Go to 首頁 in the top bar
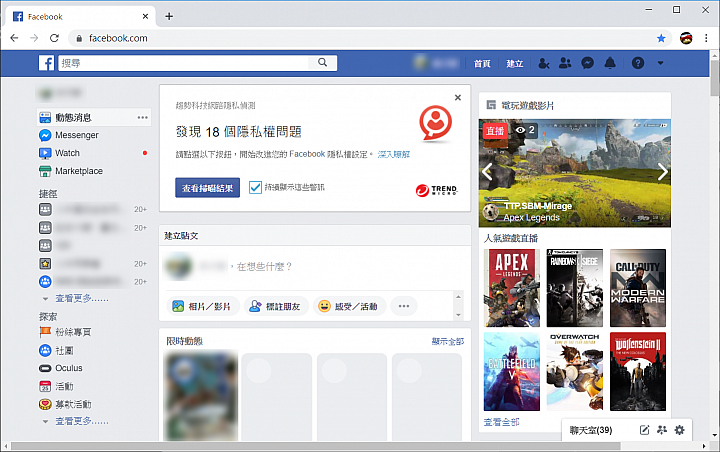 482,63
